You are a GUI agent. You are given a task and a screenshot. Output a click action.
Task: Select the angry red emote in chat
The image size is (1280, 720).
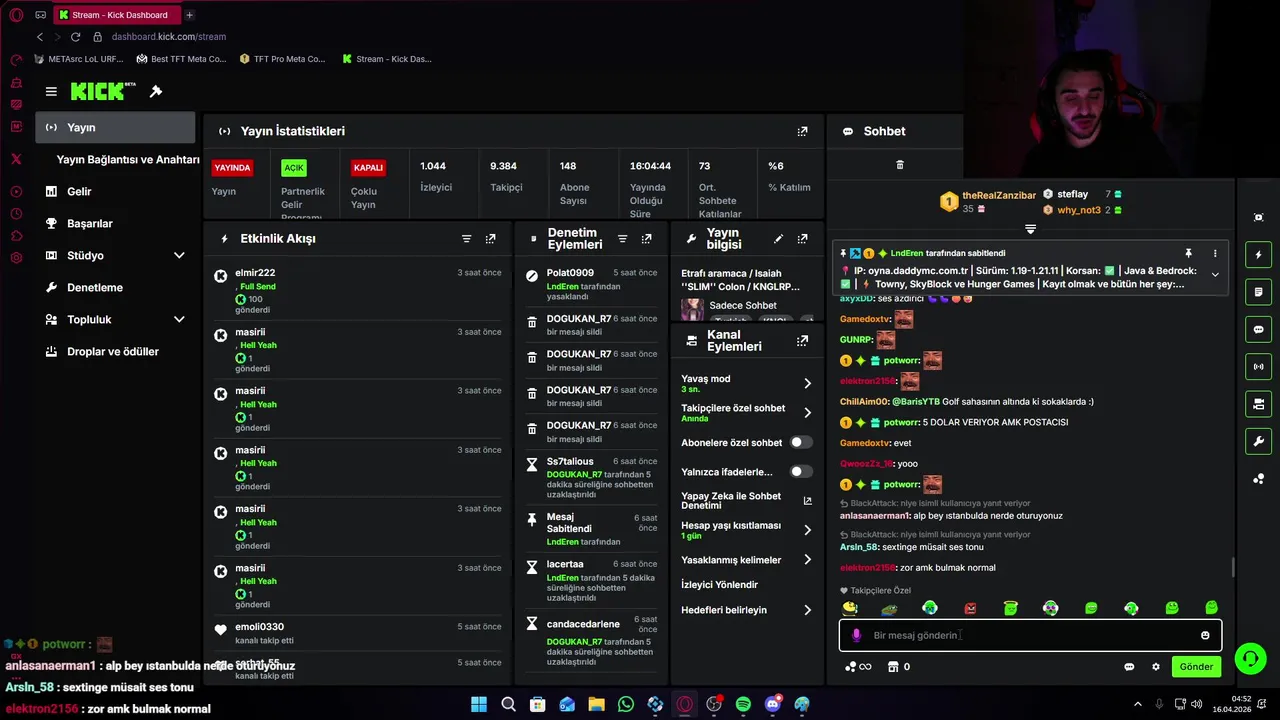coord(970,608)
